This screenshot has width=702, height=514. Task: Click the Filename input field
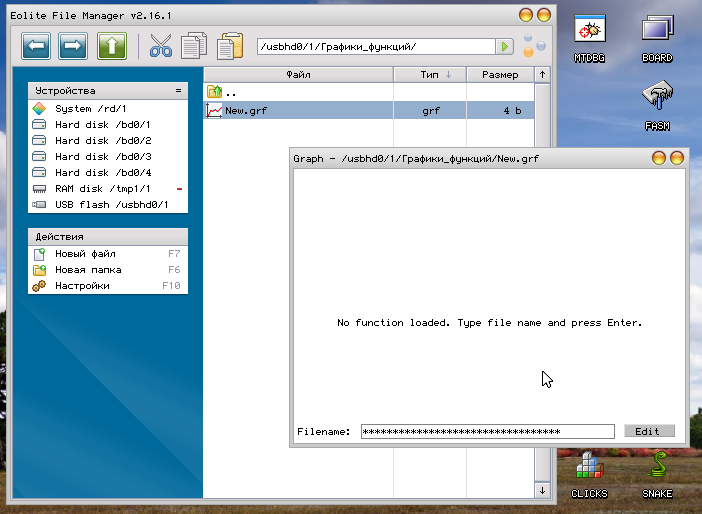tap(487, 431)
